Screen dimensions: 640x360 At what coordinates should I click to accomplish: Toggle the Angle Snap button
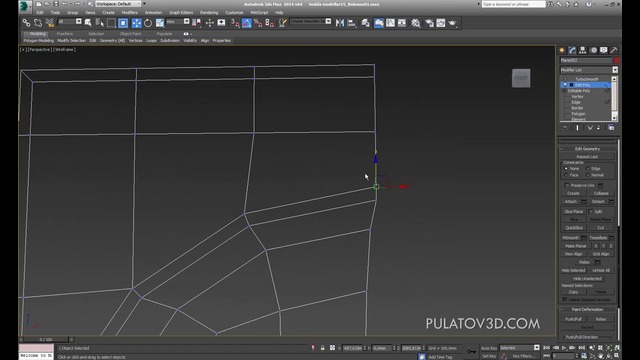(247, 23)
